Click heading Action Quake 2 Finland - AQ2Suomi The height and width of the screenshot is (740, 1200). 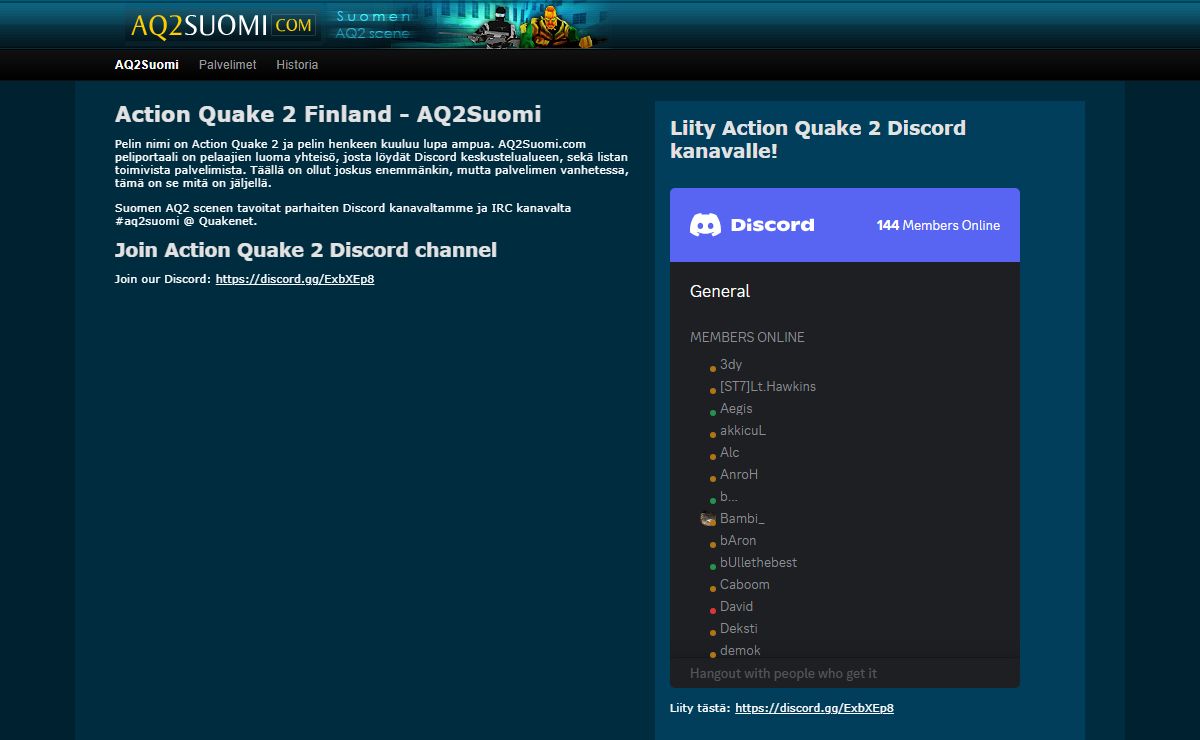(328, 114)
